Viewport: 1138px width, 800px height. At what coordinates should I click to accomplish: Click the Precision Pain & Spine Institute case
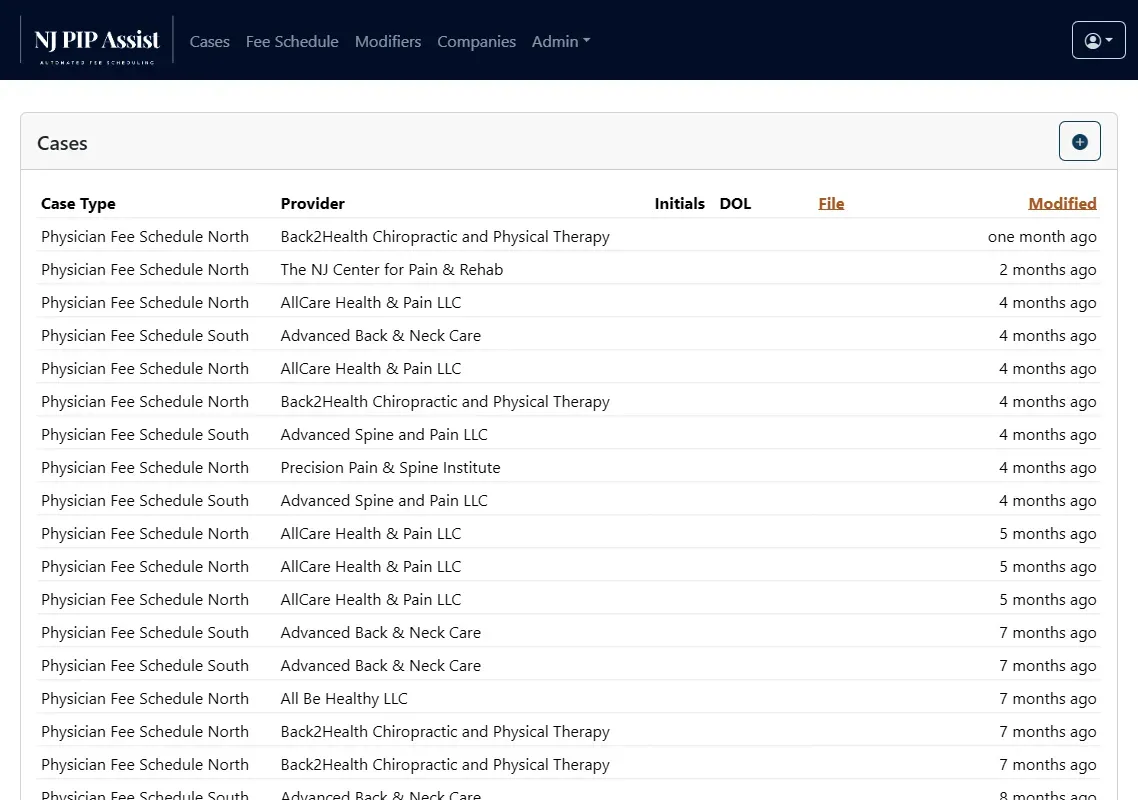[x=391, y=467]
